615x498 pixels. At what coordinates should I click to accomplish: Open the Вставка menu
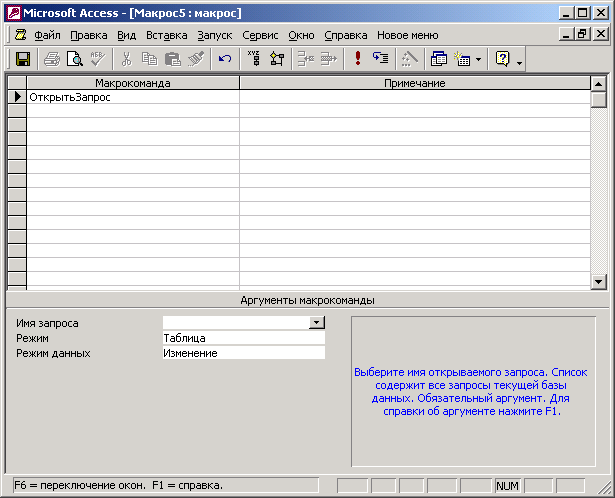coord(167,35)
